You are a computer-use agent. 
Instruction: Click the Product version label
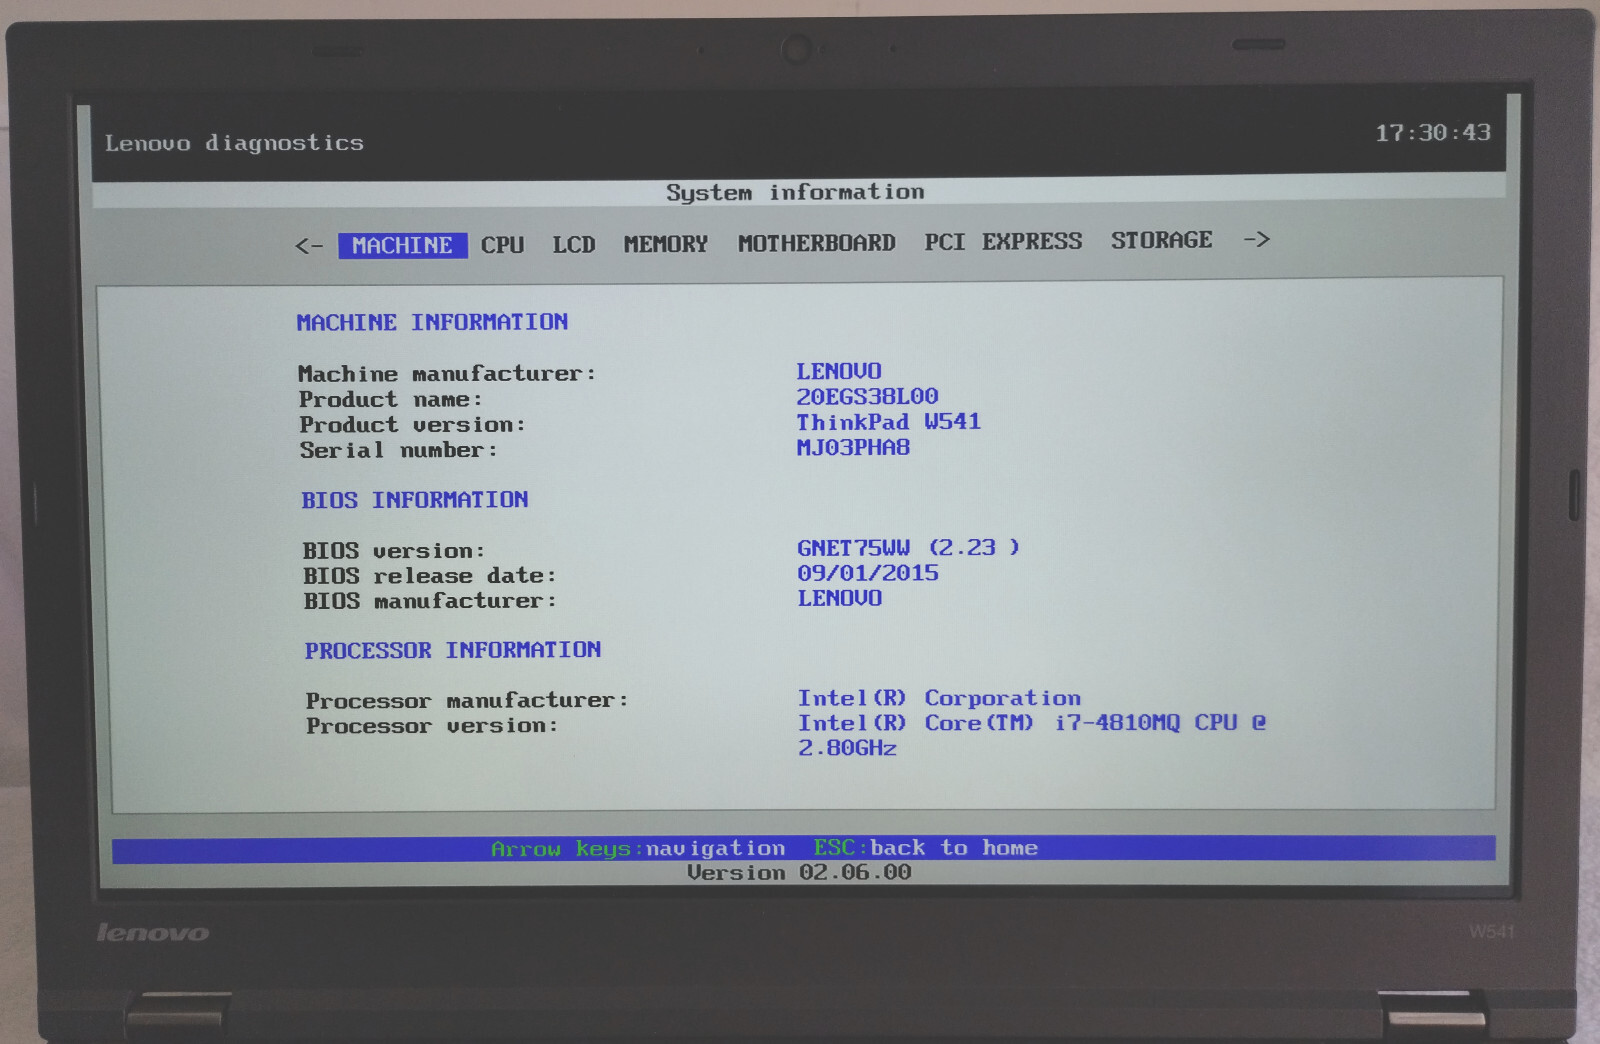point(412,424)
